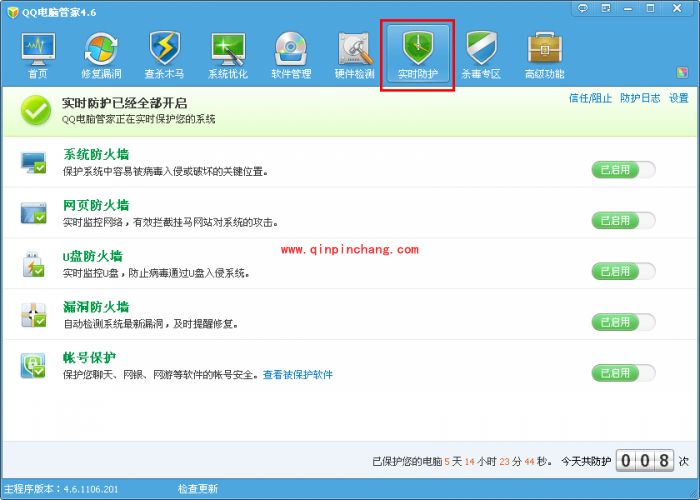Toggle the U盘防火墙 已启用 switch
The image size is (700, 500).
click(623, 271)
